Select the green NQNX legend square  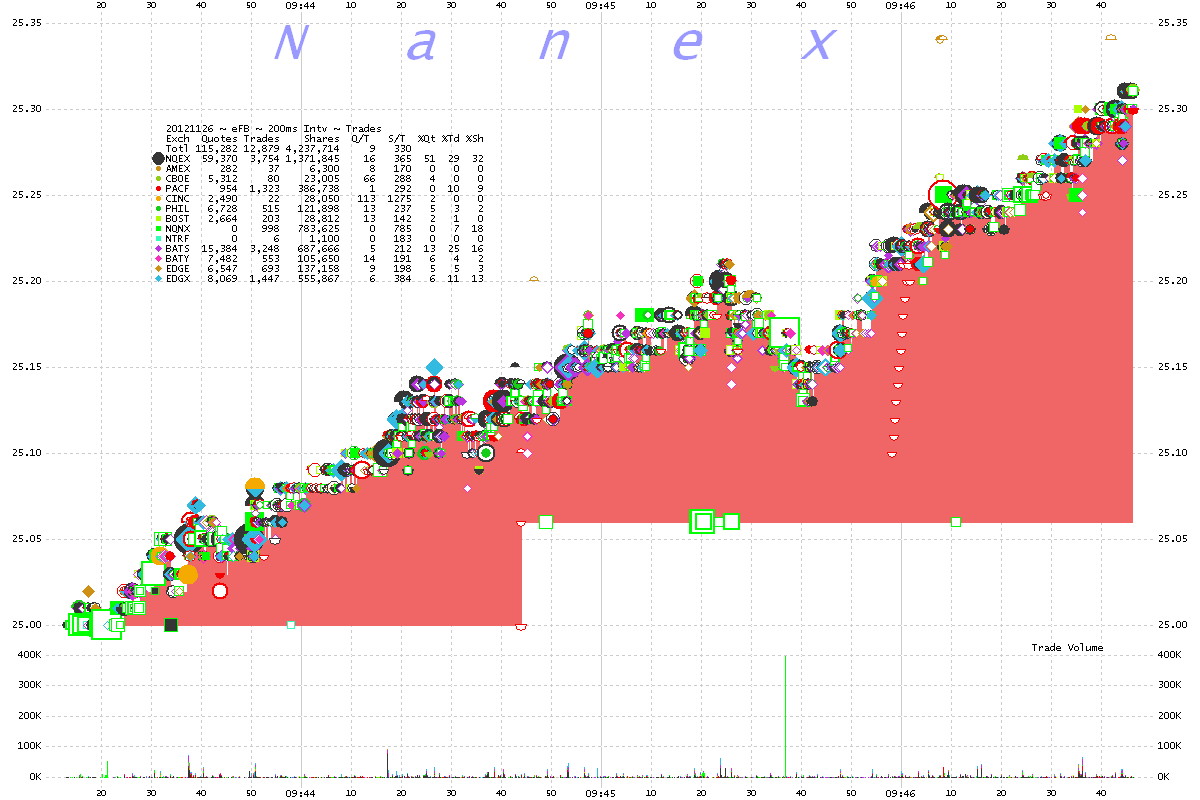click(x=158, y=228)
